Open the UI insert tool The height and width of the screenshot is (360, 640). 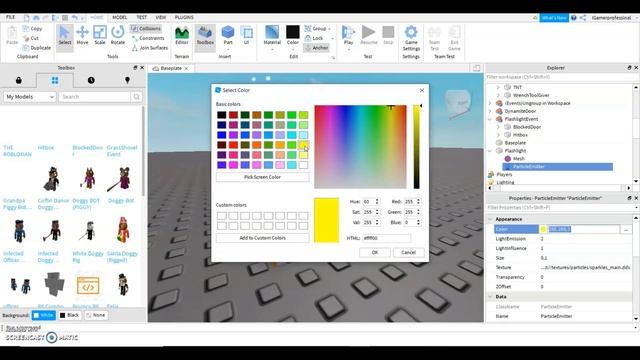(x=247, y=35)
